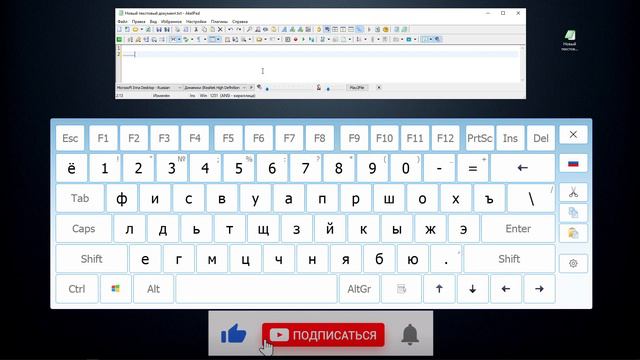Viewport: 640px width, 360px height.
Task: Tap the Backspace key next to equals
Action: tap(523, 168)
